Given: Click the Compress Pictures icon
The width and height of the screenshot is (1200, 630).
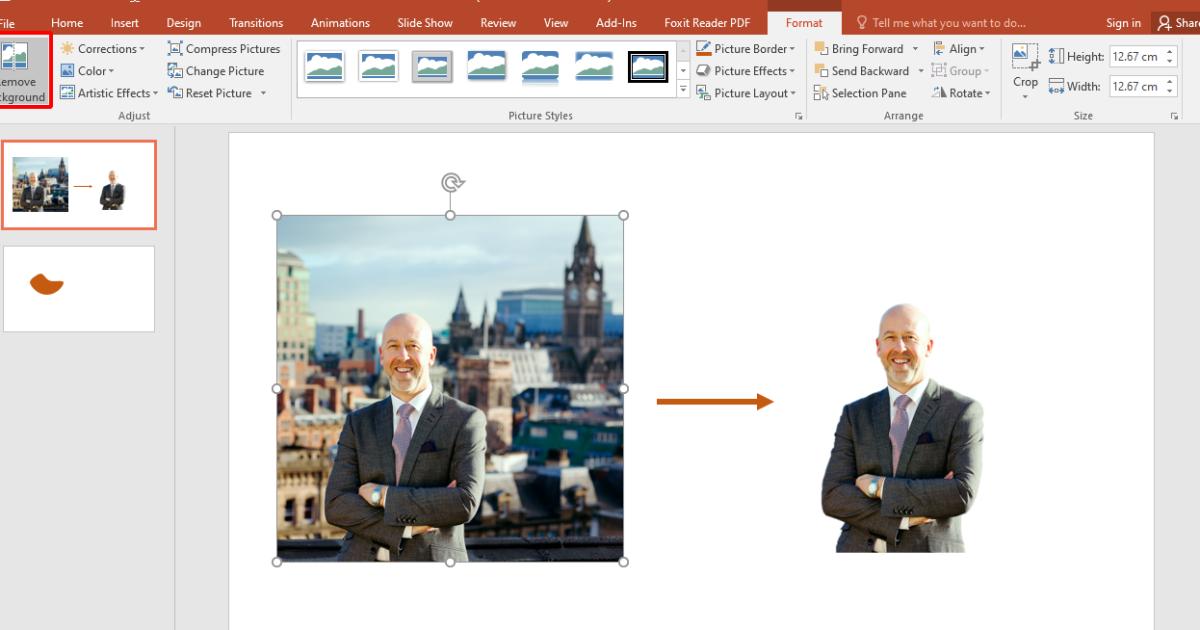Looking at the screenshot, I should [173, 48].
